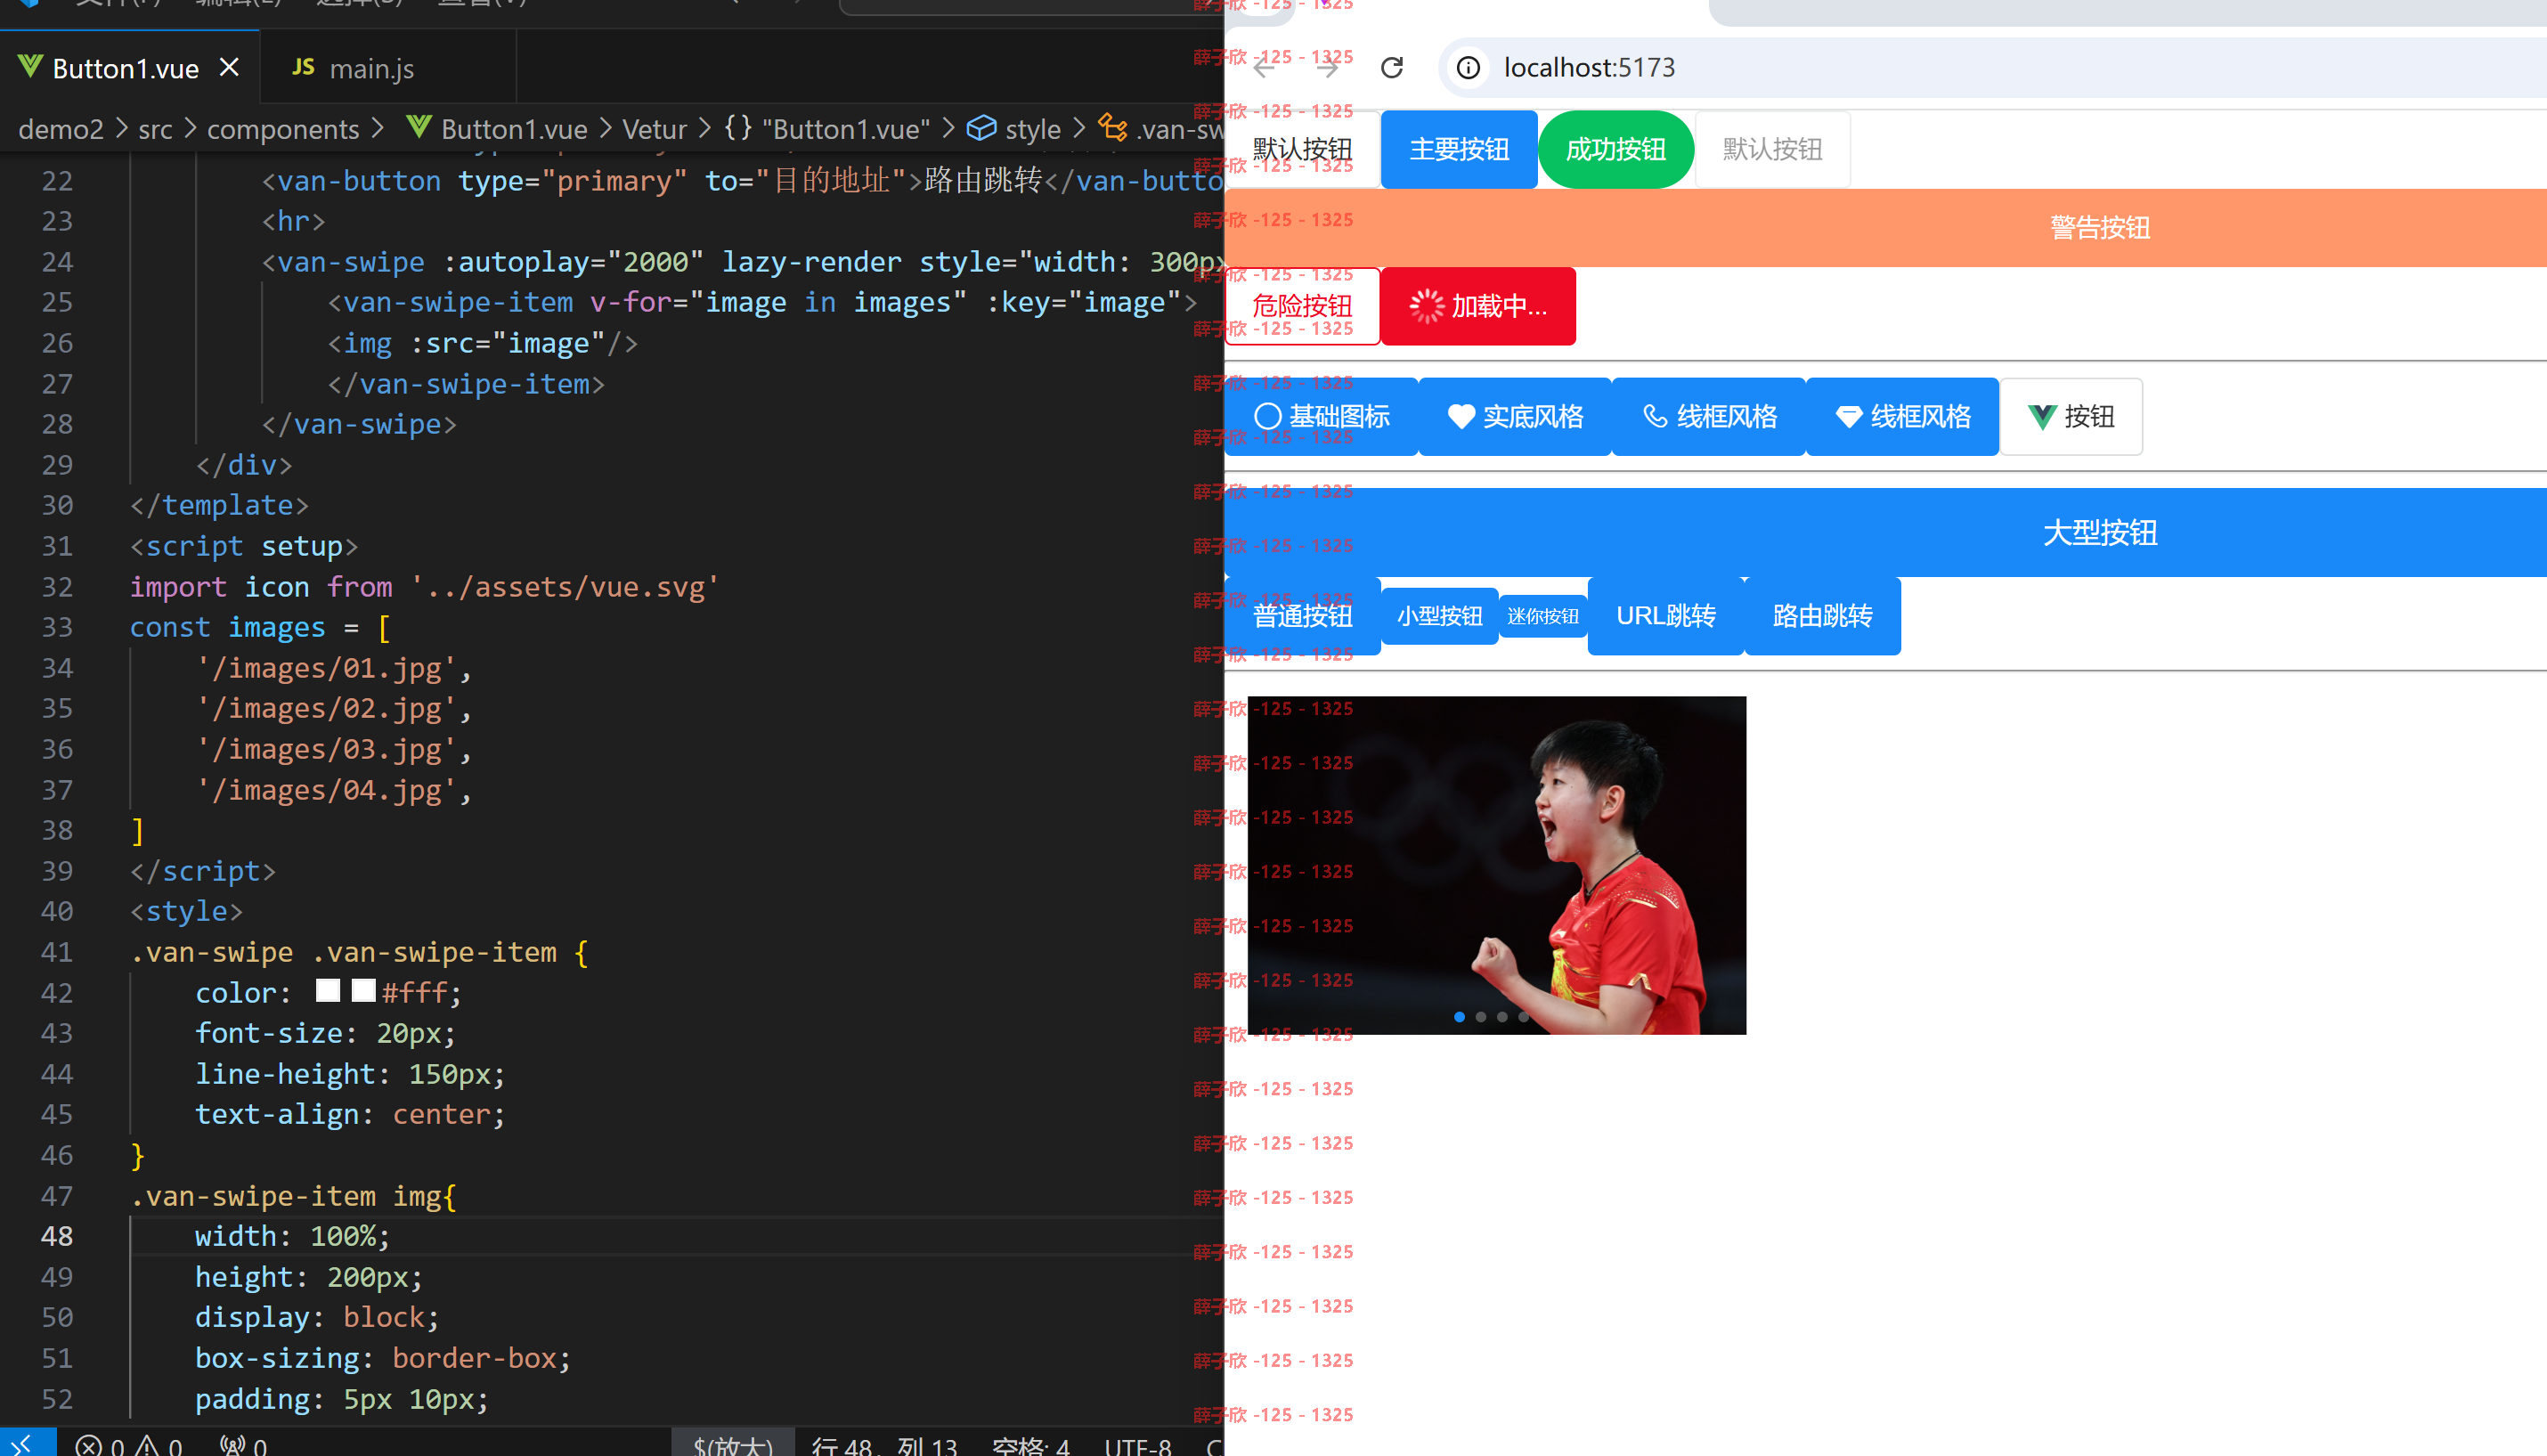This screenshot has width=2547, height=1456.
Task: Change indentation 空格: 4 setting
Action: [x=1030, y=1446]
